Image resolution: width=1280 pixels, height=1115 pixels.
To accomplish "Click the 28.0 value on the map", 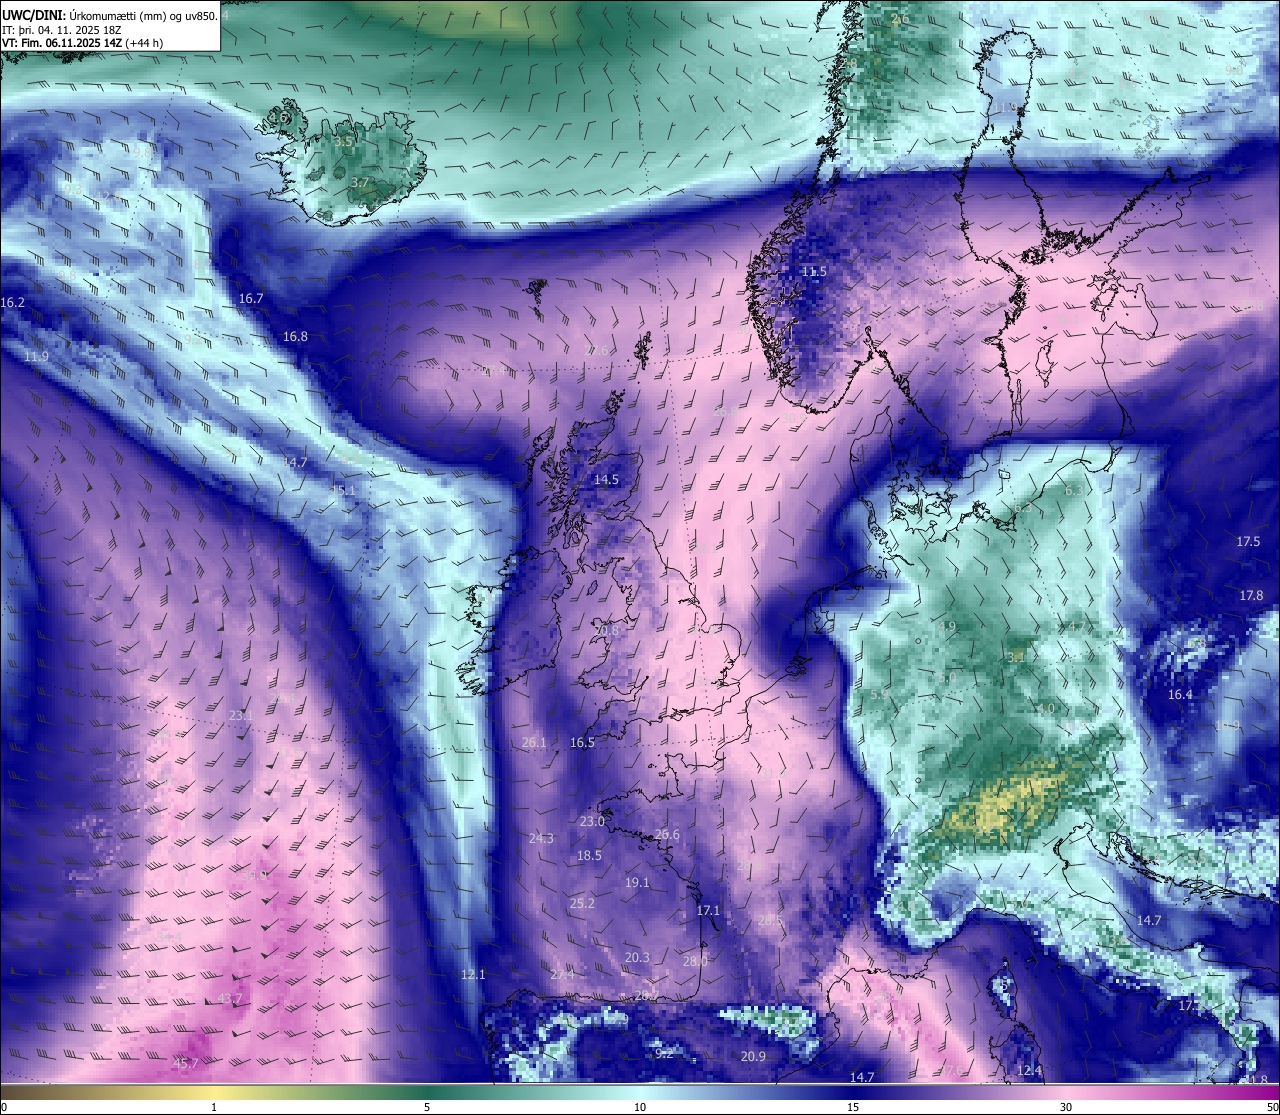I will tap(695, 961).
